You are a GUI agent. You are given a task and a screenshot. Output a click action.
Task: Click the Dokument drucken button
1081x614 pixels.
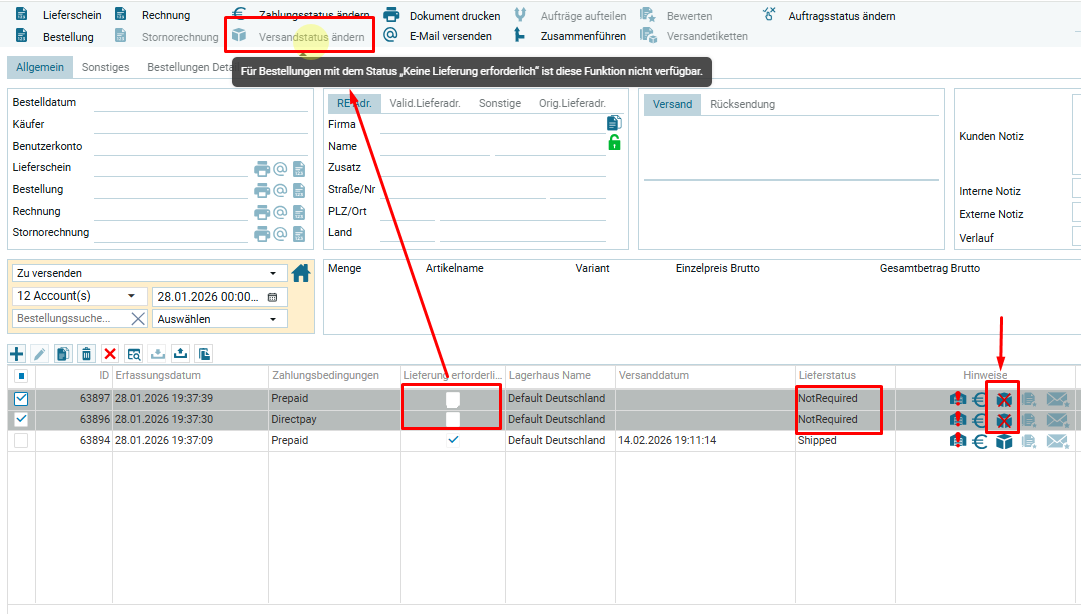(442, 16)
